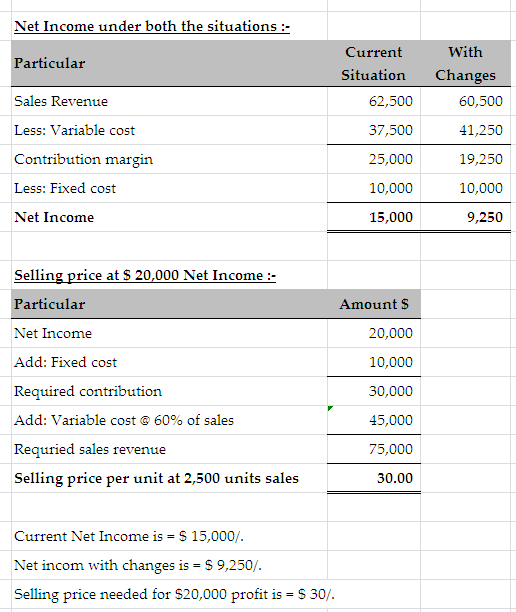Select the selling price value 30.00
The image size is (516, 612).
coord(395,478)
